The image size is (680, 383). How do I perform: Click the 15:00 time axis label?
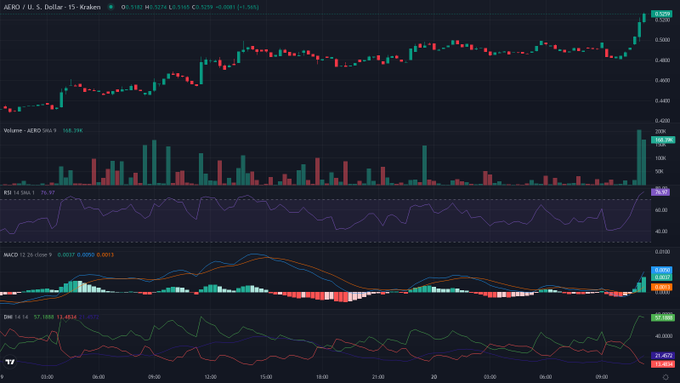point(266,377)
